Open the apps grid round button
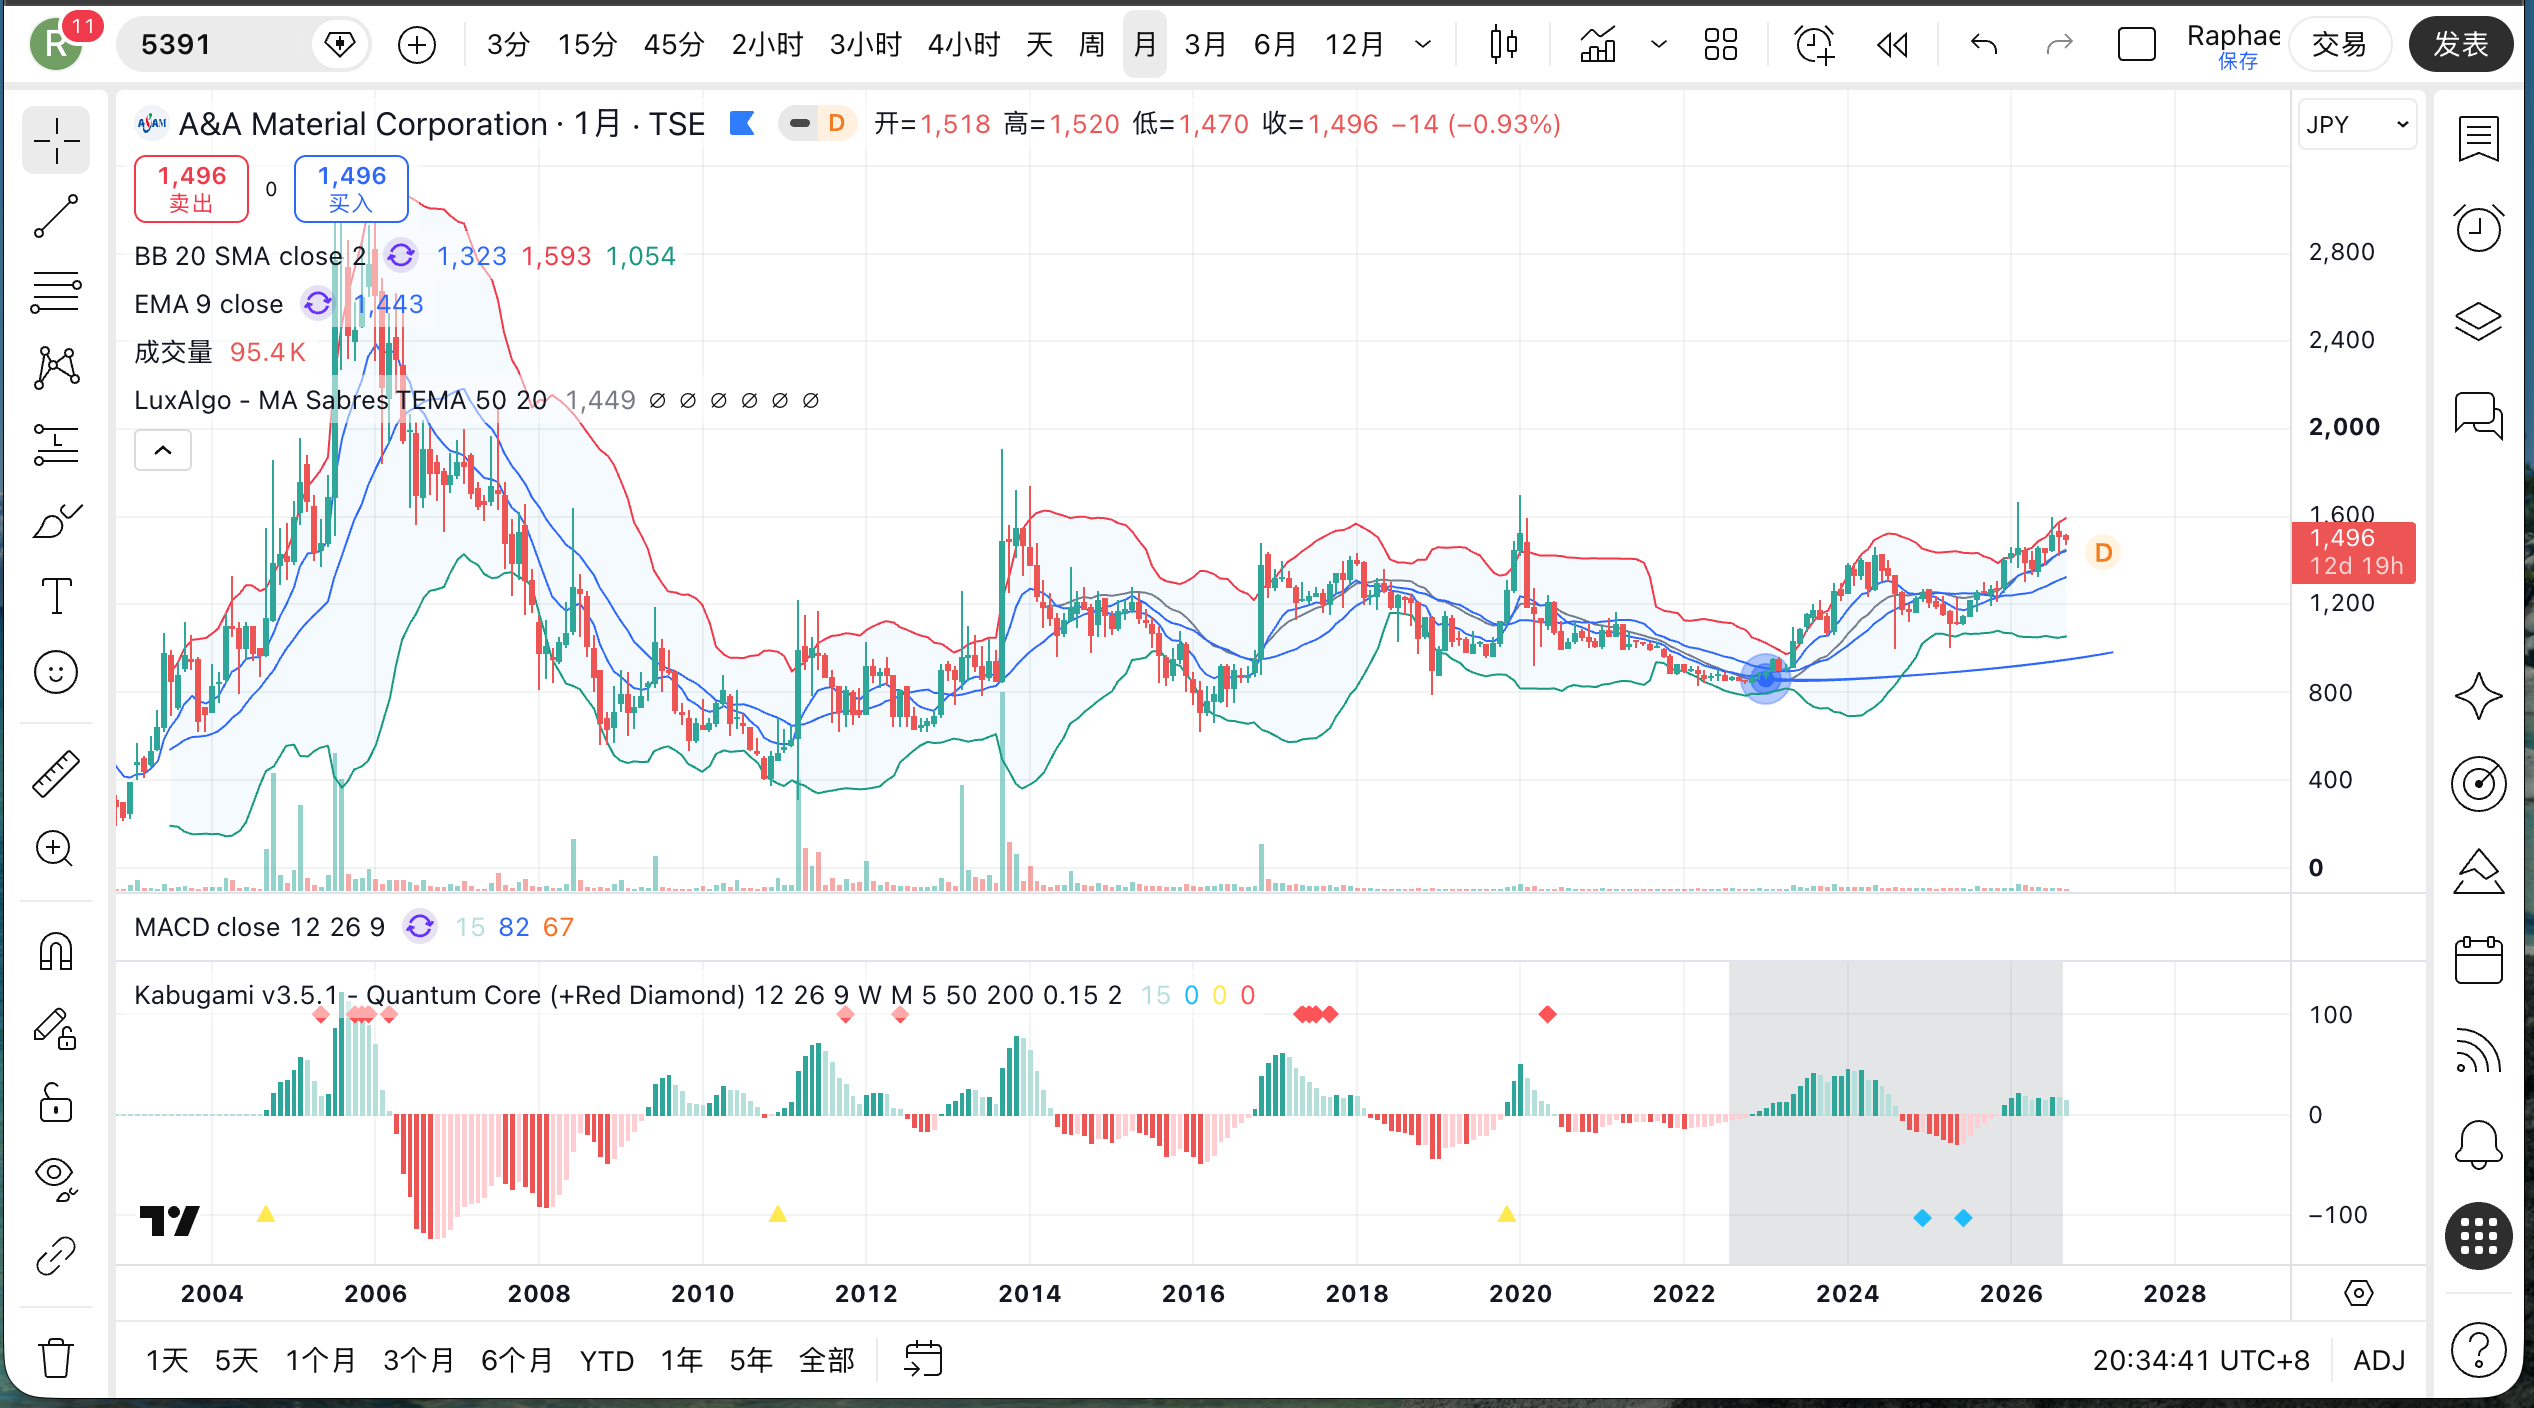This screenshot has height=1408, width=2534. (x=2478, y=1236)
